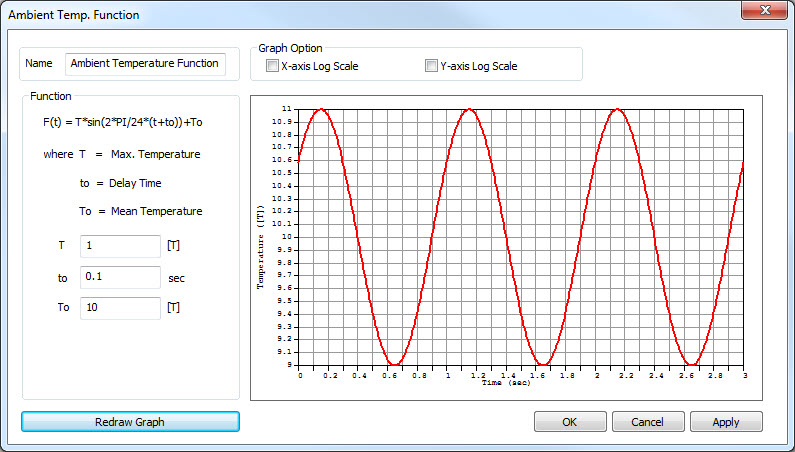Click the delay time field showing 0.1
Viewport: 795px width, 452px height.
pyautogui.click(x=120, y=277)
